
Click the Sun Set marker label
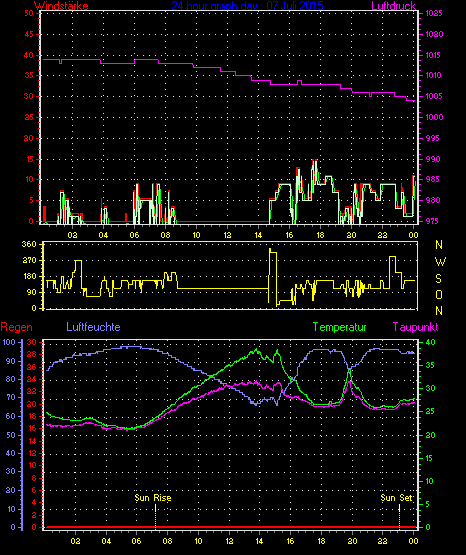pos(397,498)
